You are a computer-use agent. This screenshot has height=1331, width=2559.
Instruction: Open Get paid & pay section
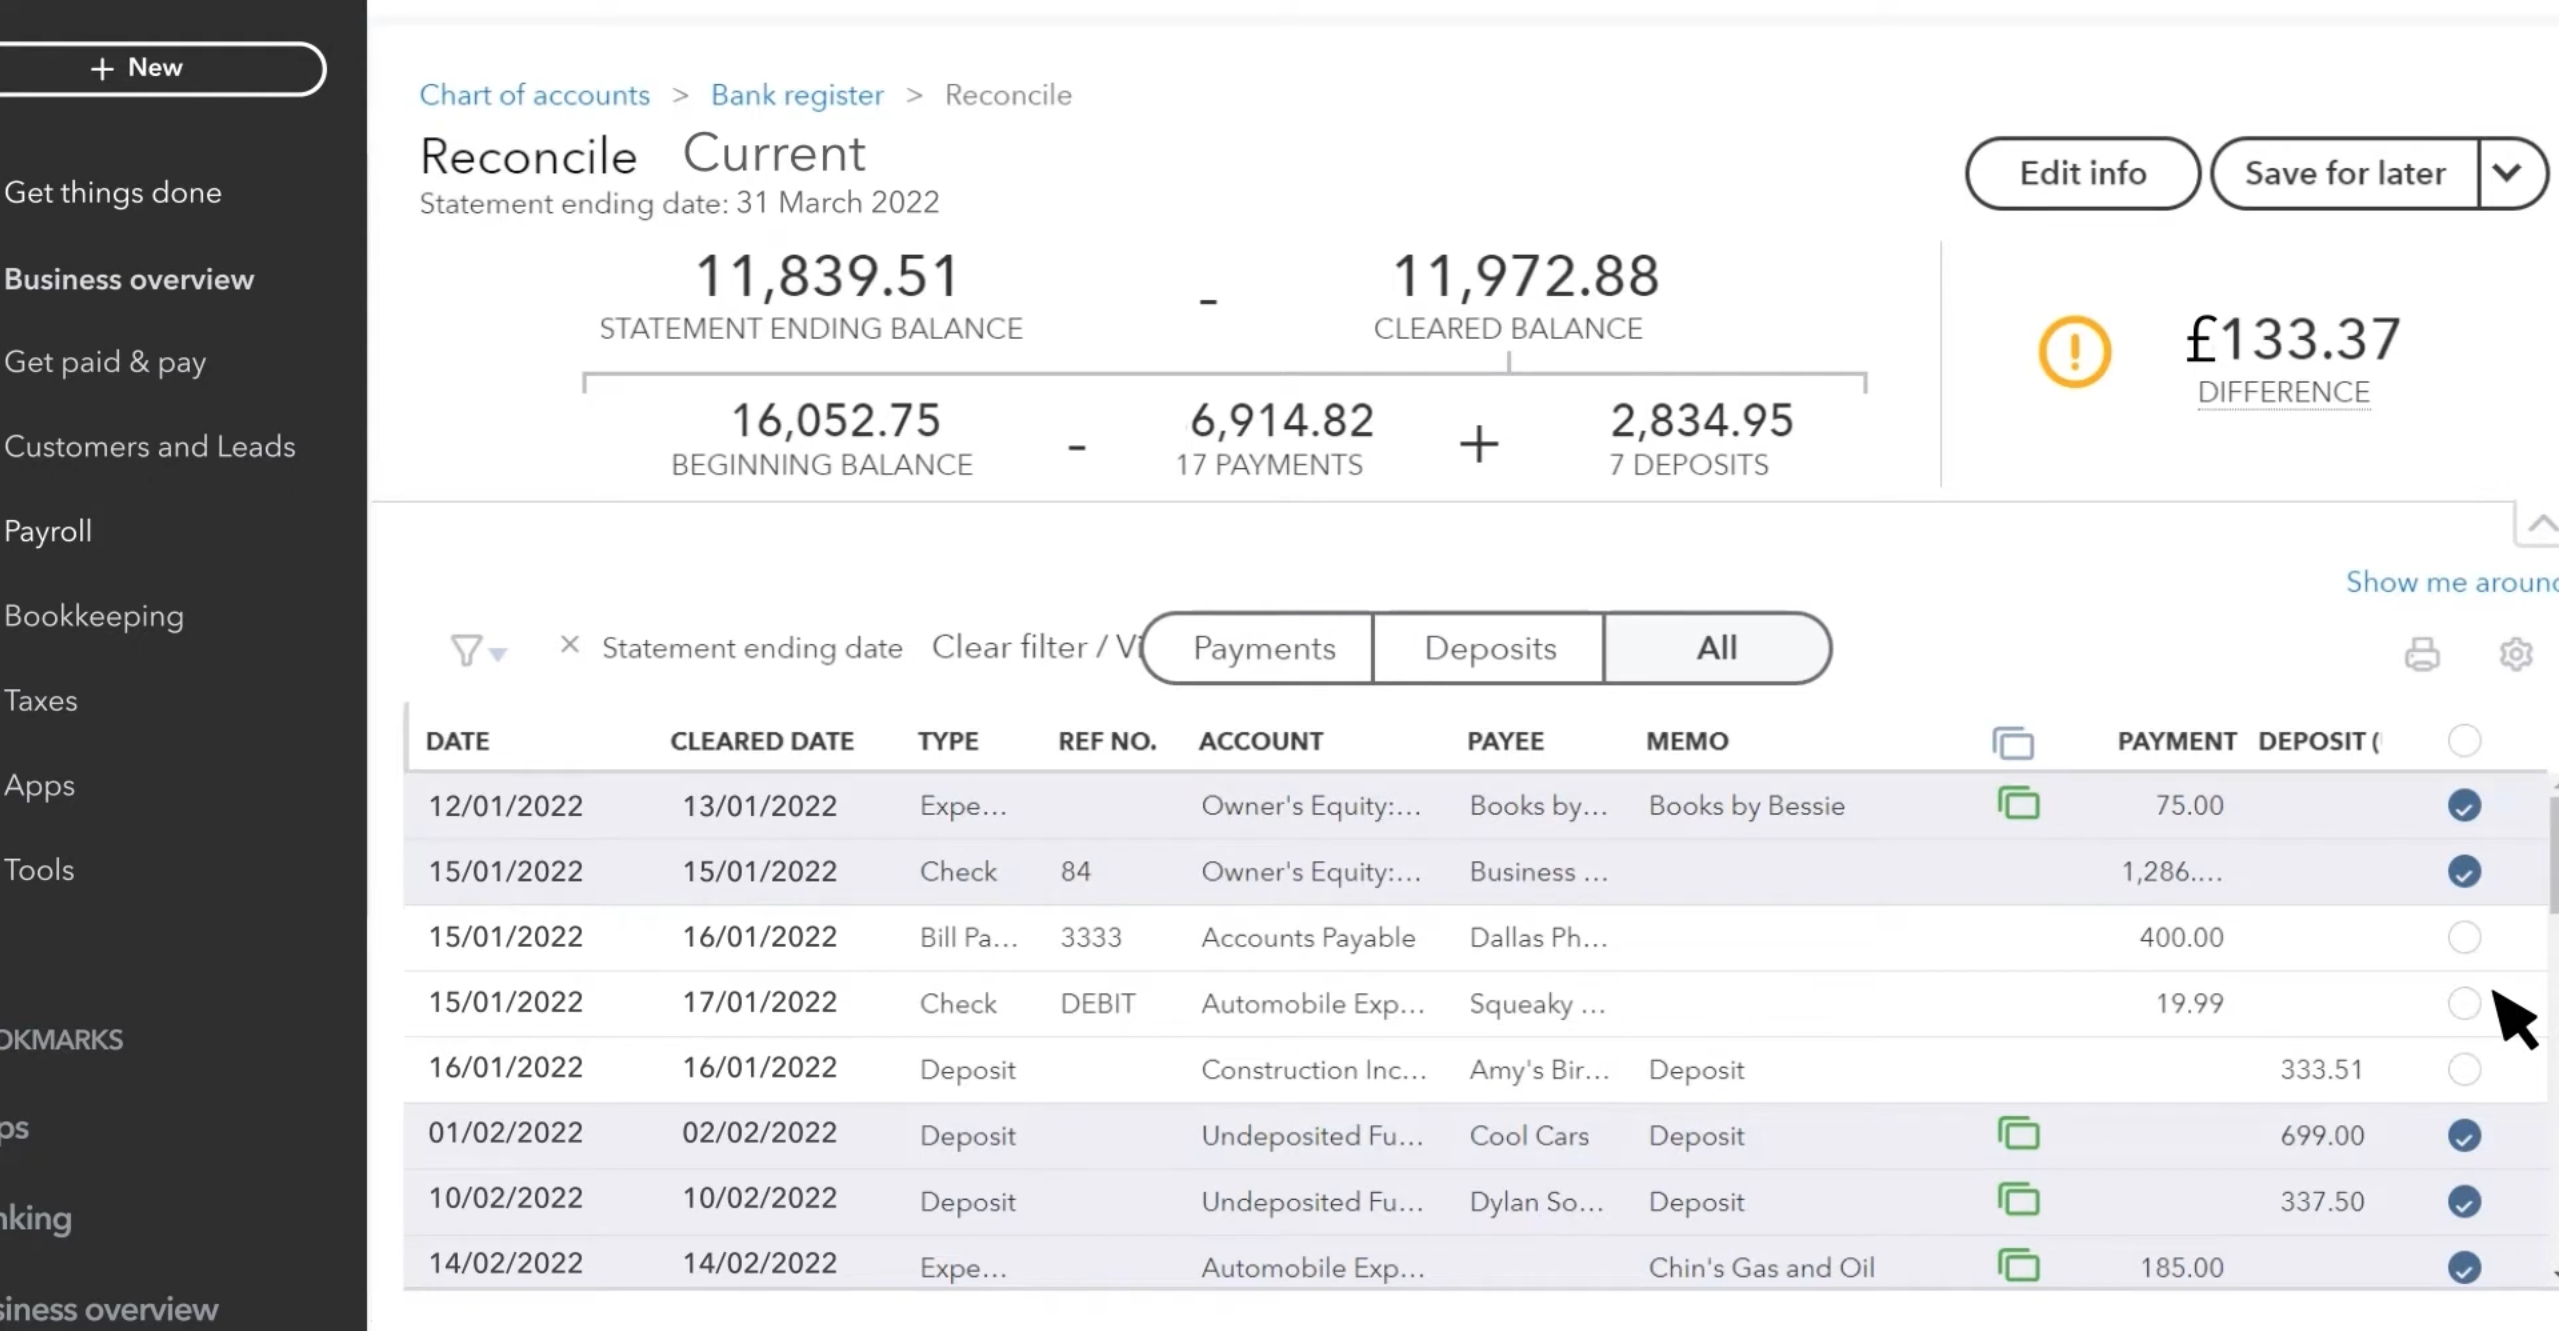(105, 362)
